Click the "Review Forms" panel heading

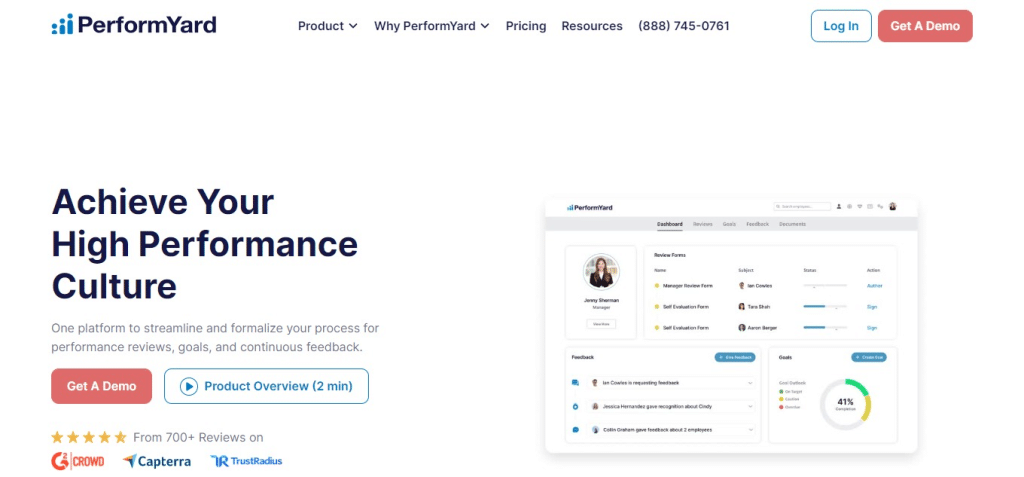pos(670,255)
